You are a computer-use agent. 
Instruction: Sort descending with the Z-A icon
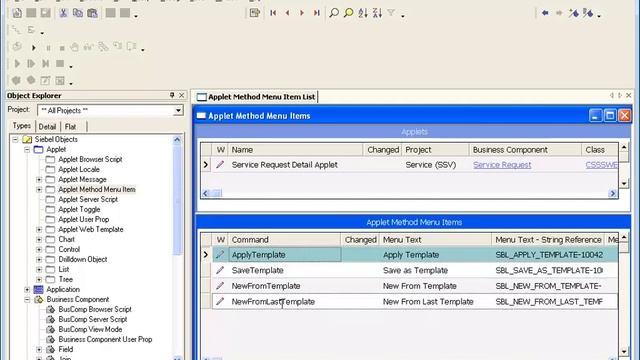378,13
